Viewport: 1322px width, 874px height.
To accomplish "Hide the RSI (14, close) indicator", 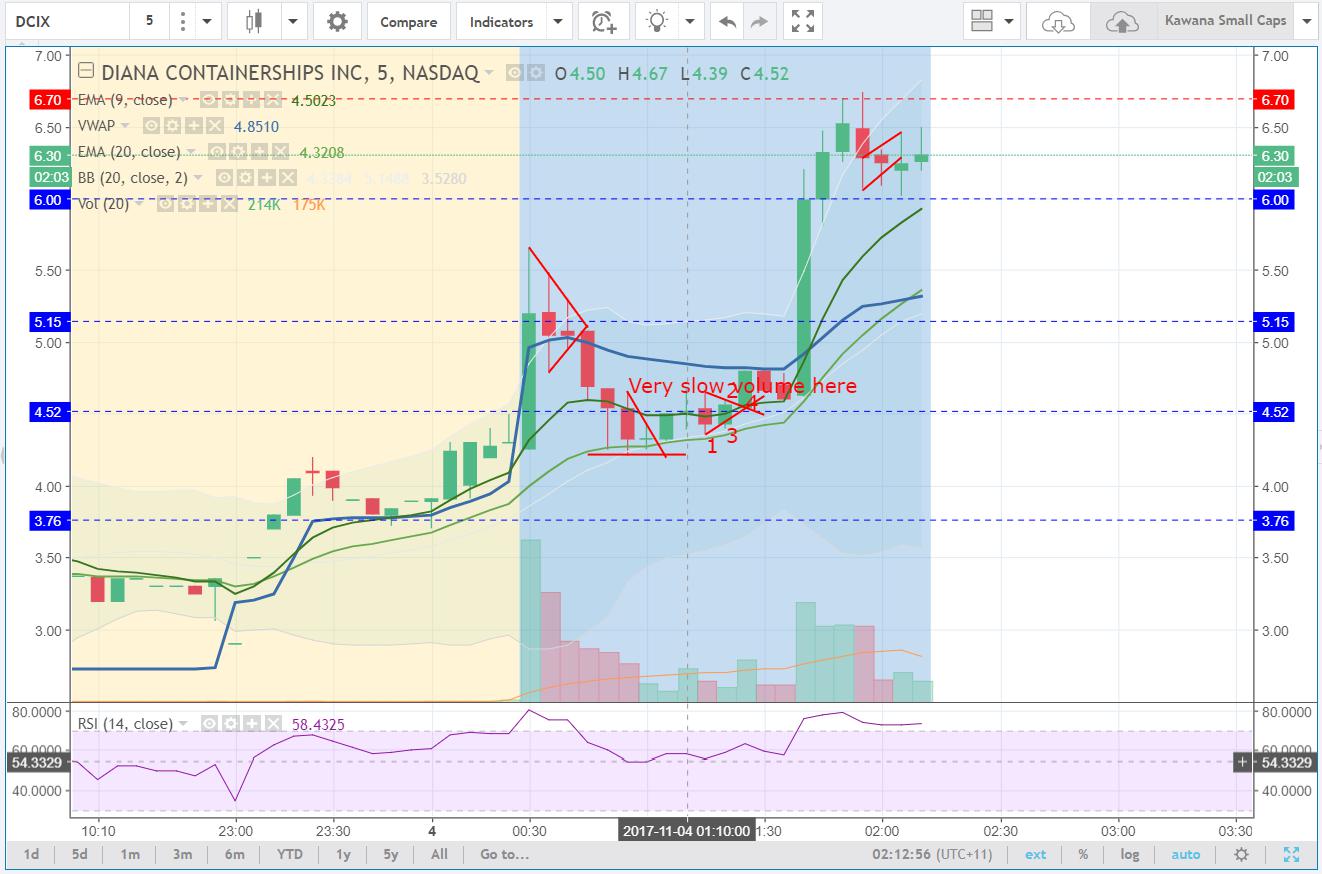I will click(x=210, y=723).
